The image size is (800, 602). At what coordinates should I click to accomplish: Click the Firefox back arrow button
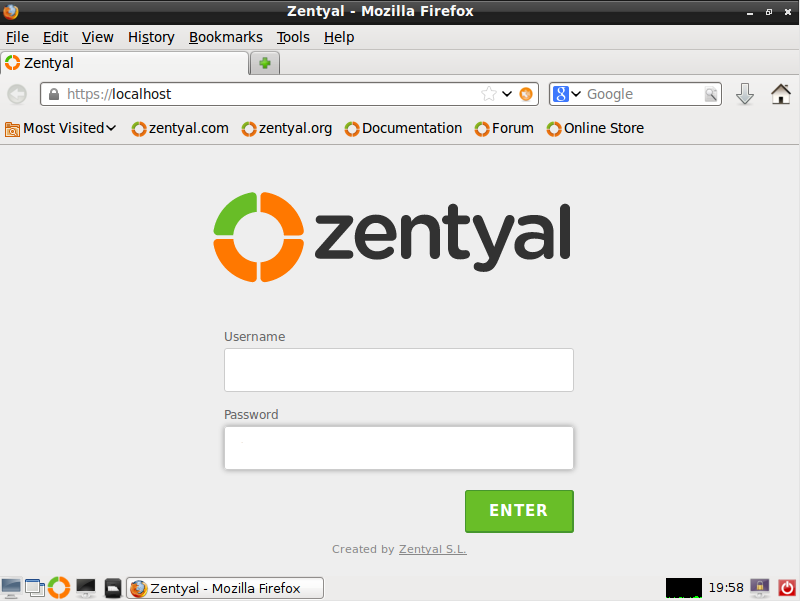(x=17, y=94)
